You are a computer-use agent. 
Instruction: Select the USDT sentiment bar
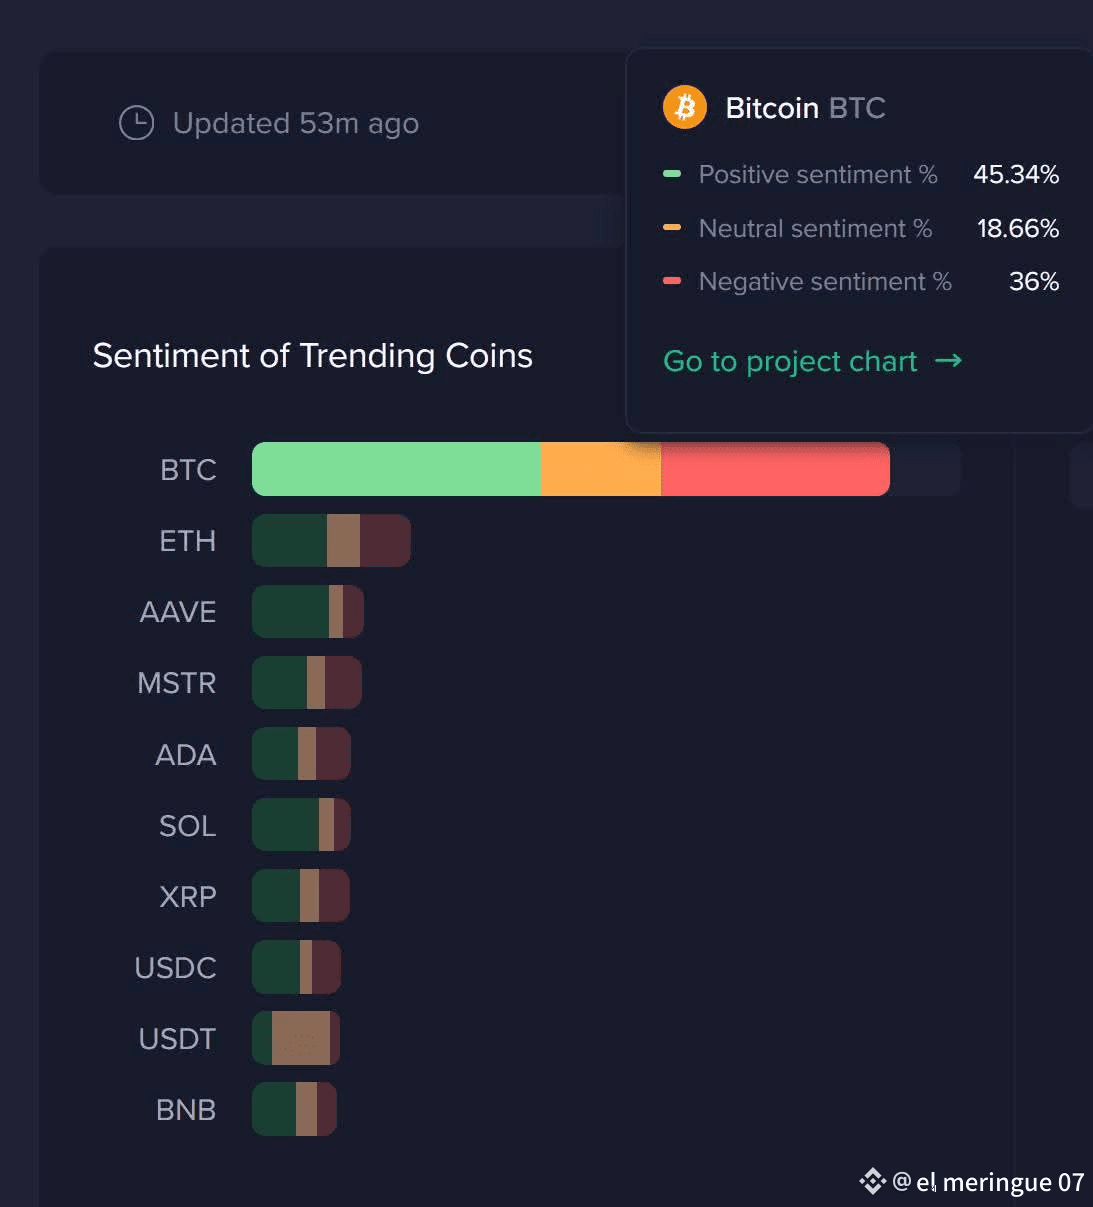point(296,1038)
